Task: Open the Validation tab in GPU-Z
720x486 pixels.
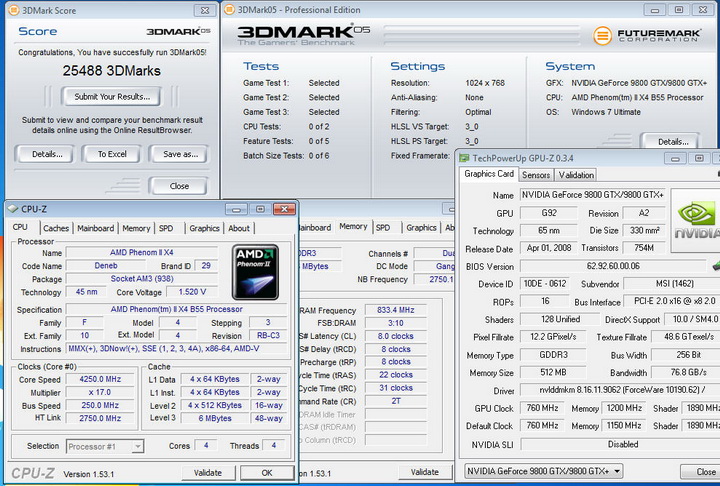Action: point(577,175)
